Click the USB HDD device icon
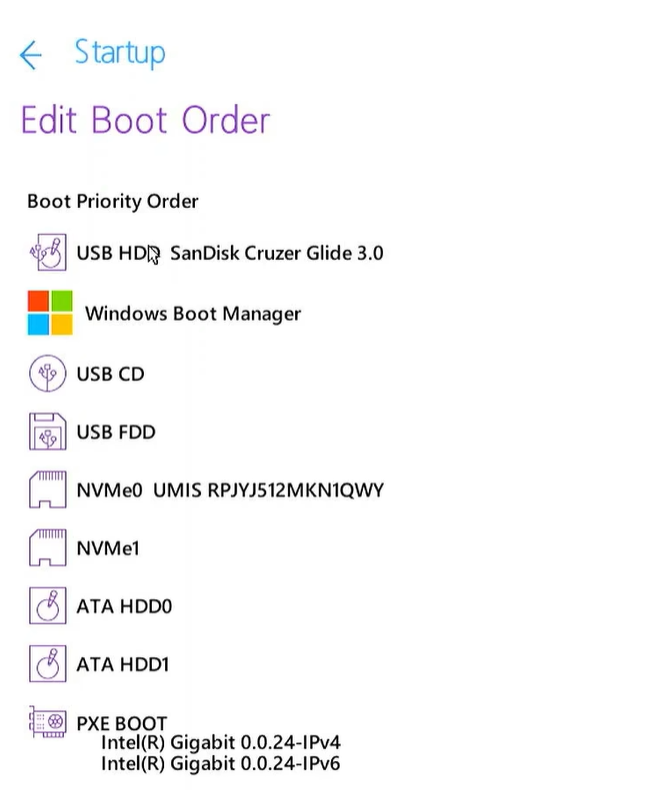This screenshot has width=664, height=790. [48, 253]
